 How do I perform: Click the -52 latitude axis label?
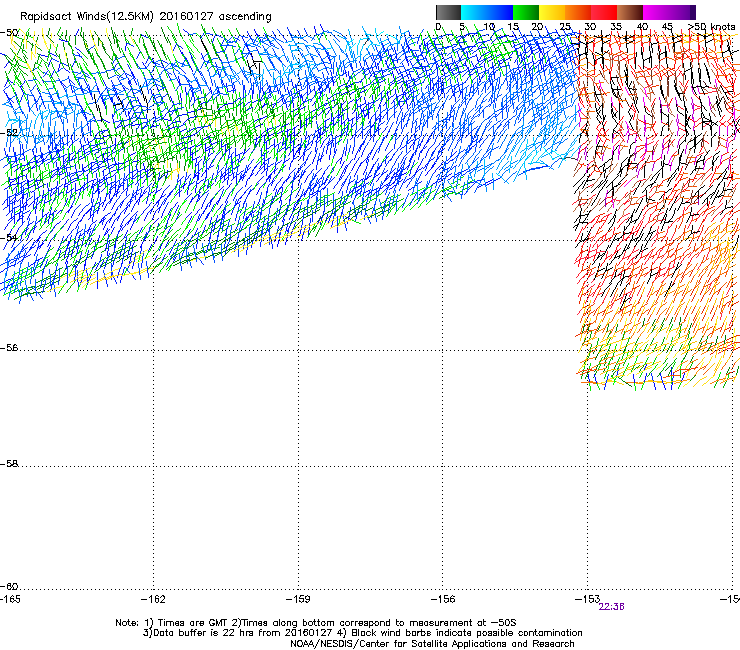point(9,133)
